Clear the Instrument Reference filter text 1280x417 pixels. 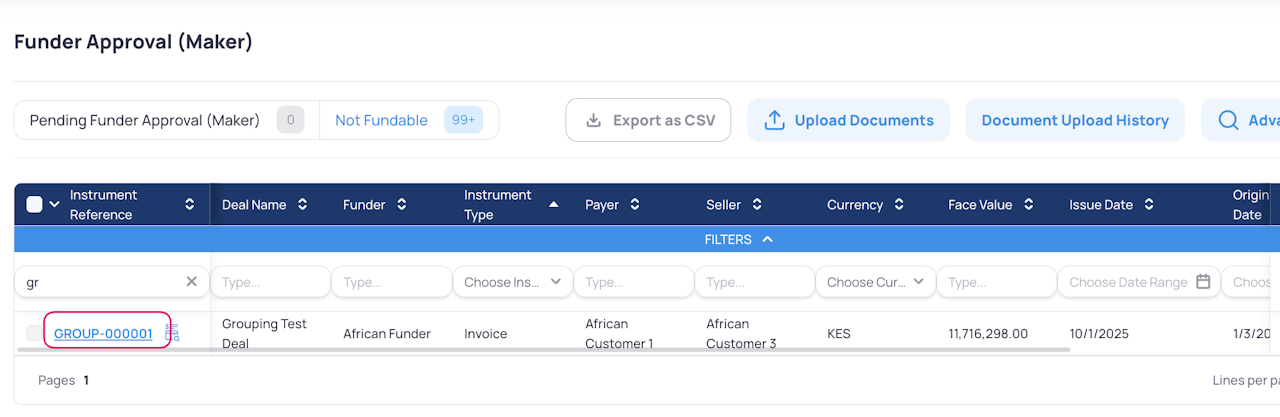[191, 282]
